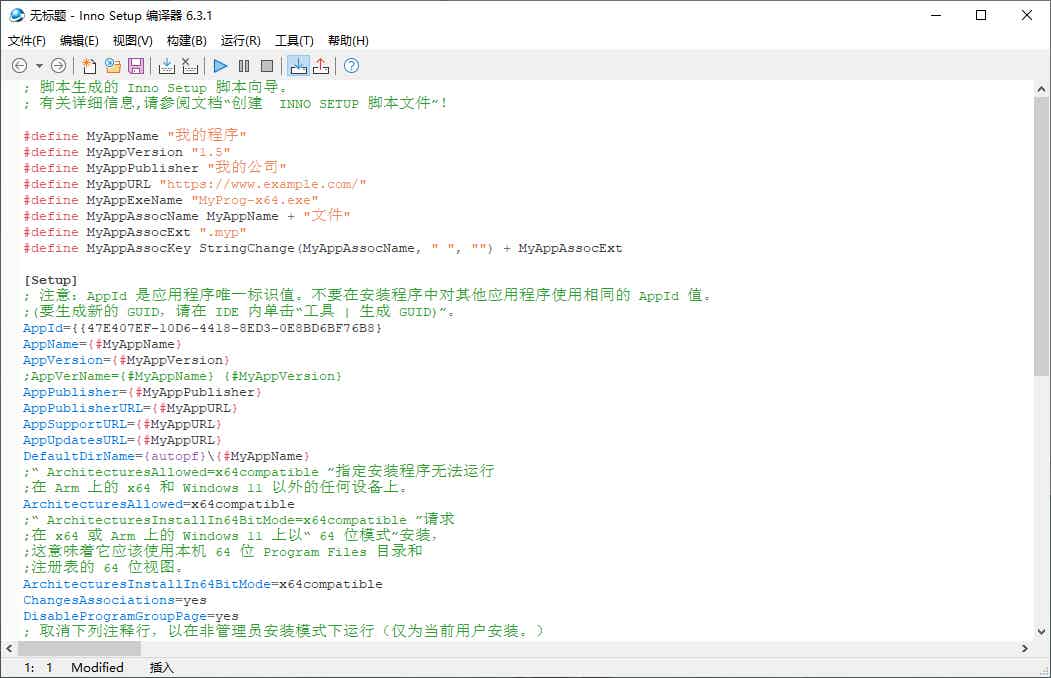Screen dimensions: 1051x678
Task: Click the [Setup] section header
Action: pos(50,280)
